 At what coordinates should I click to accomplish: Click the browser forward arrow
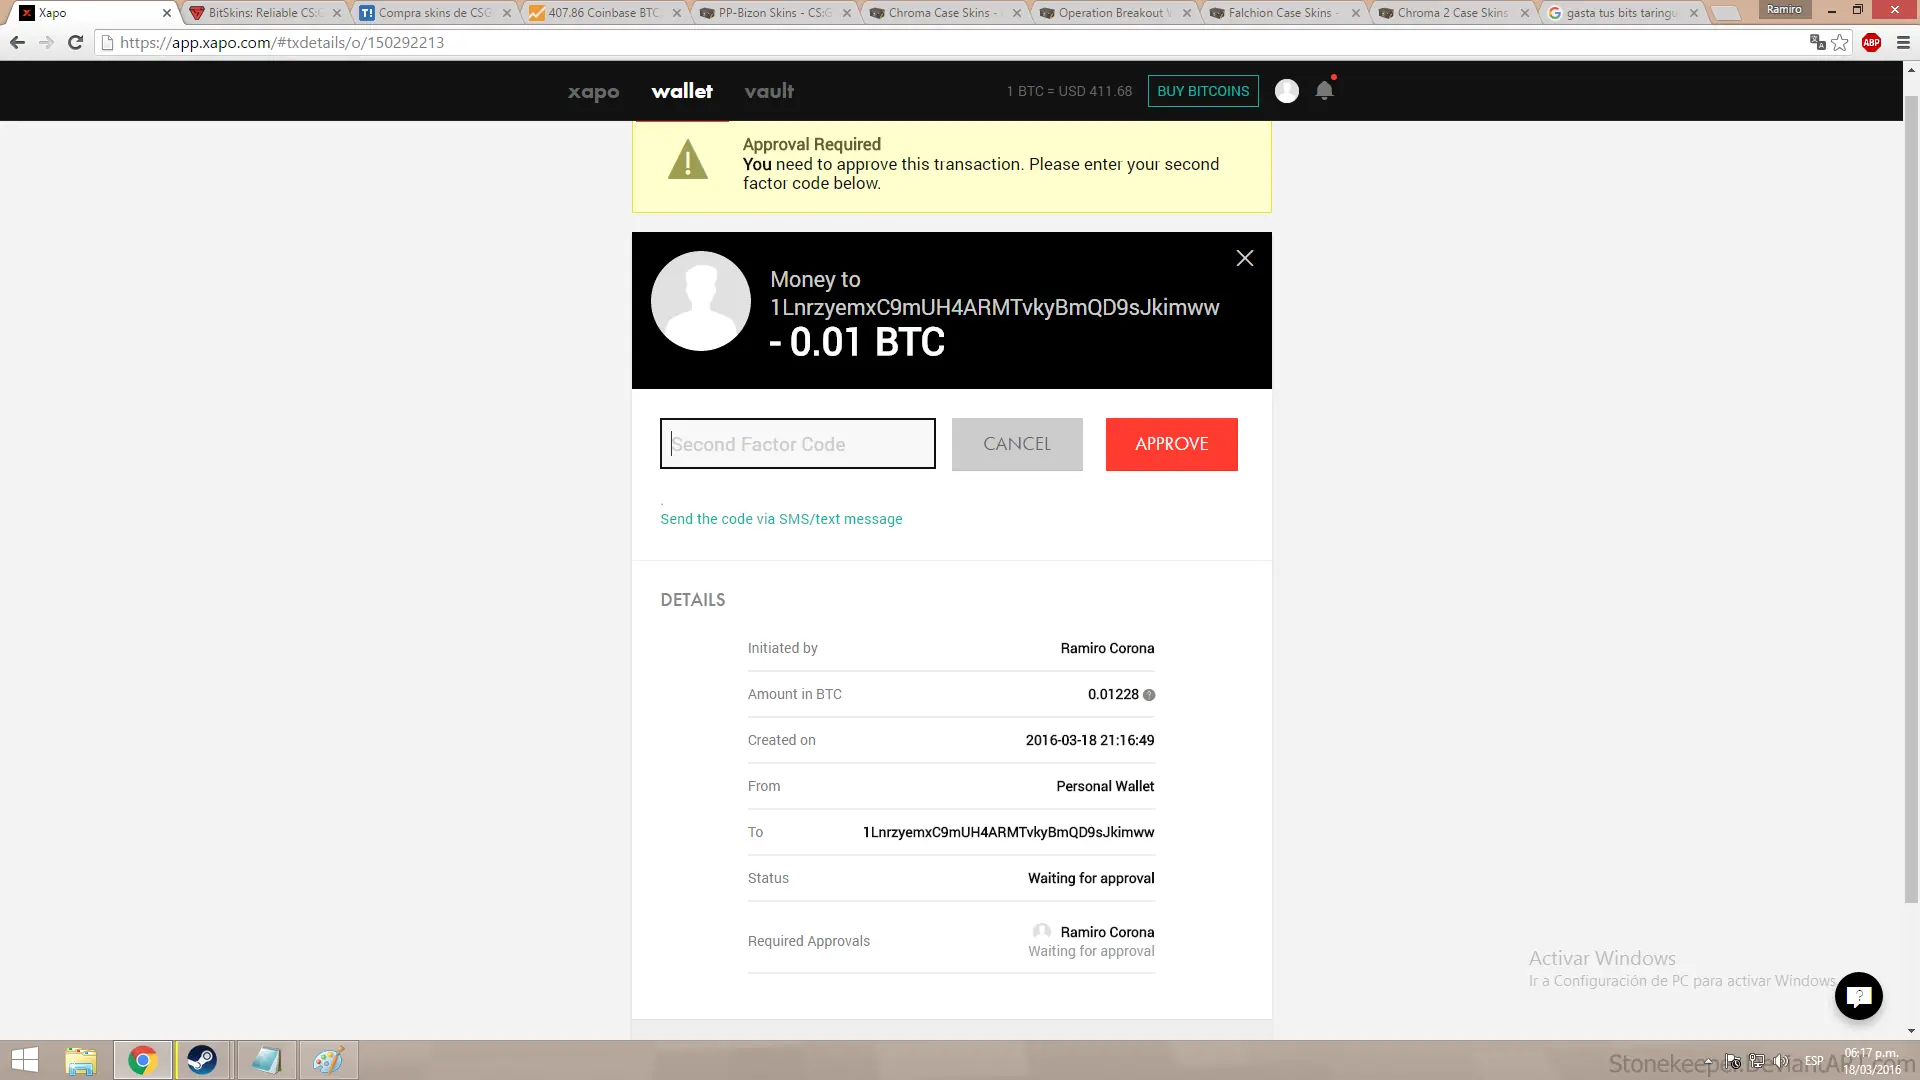46,43
